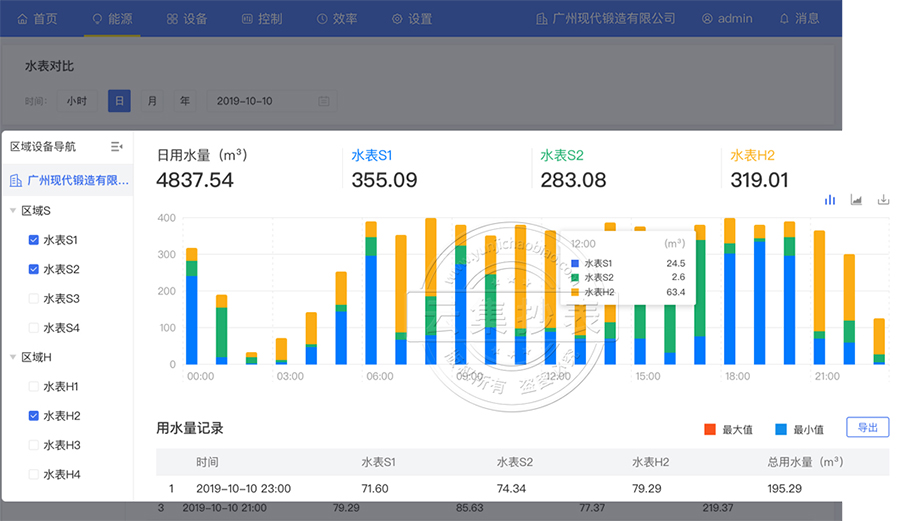Select the root company node in tree
The height and width of the screenshot is (521, 900).
tap(68, 181)
